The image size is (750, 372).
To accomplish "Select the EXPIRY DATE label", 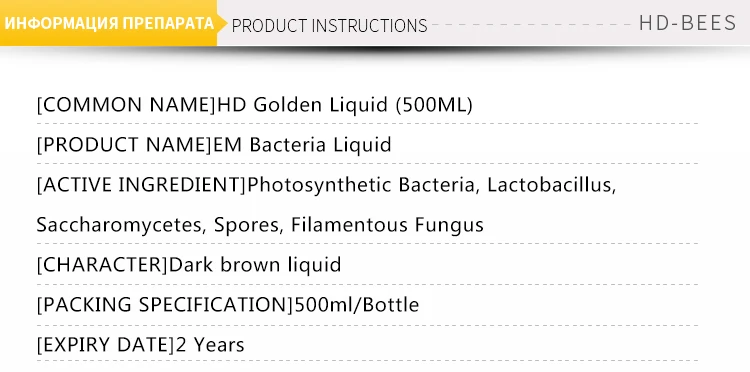I will pos(106,345).
